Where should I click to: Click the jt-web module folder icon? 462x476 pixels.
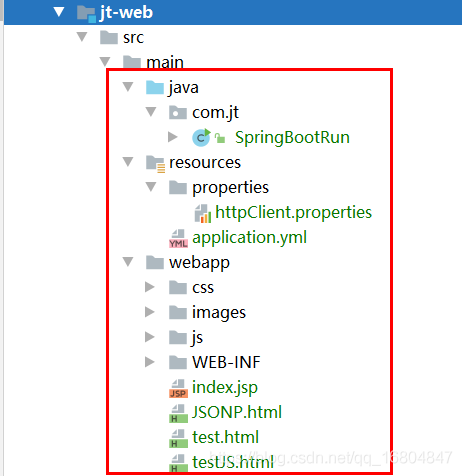pyautogui.click(x=86, y=14)
